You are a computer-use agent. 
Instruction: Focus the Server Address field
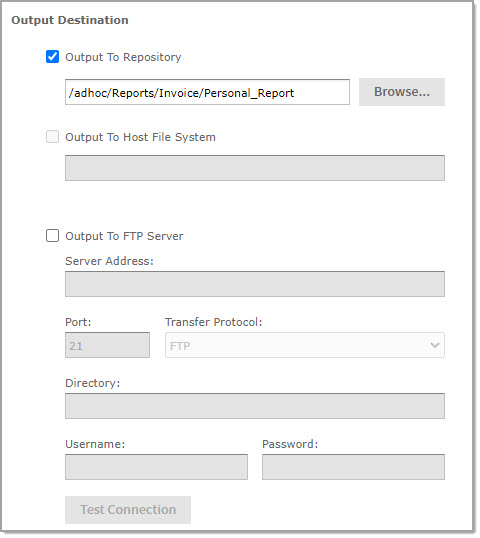click(x=255, y=284)
